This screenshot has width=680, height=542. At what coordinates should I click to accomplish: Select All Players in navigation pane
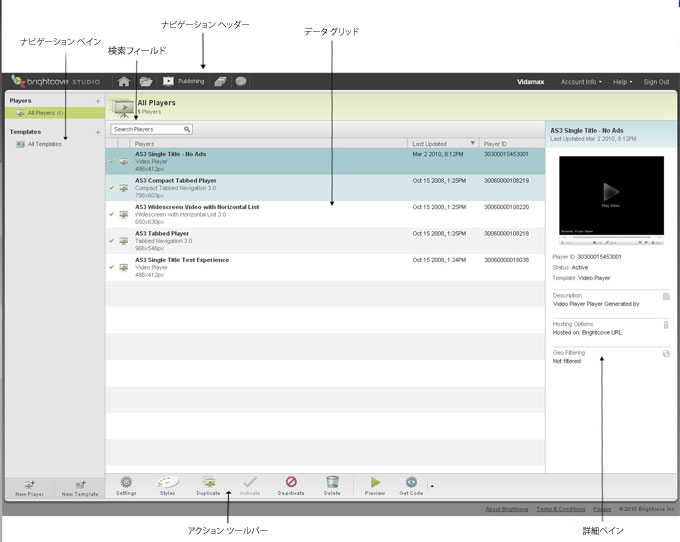(55, 113)
